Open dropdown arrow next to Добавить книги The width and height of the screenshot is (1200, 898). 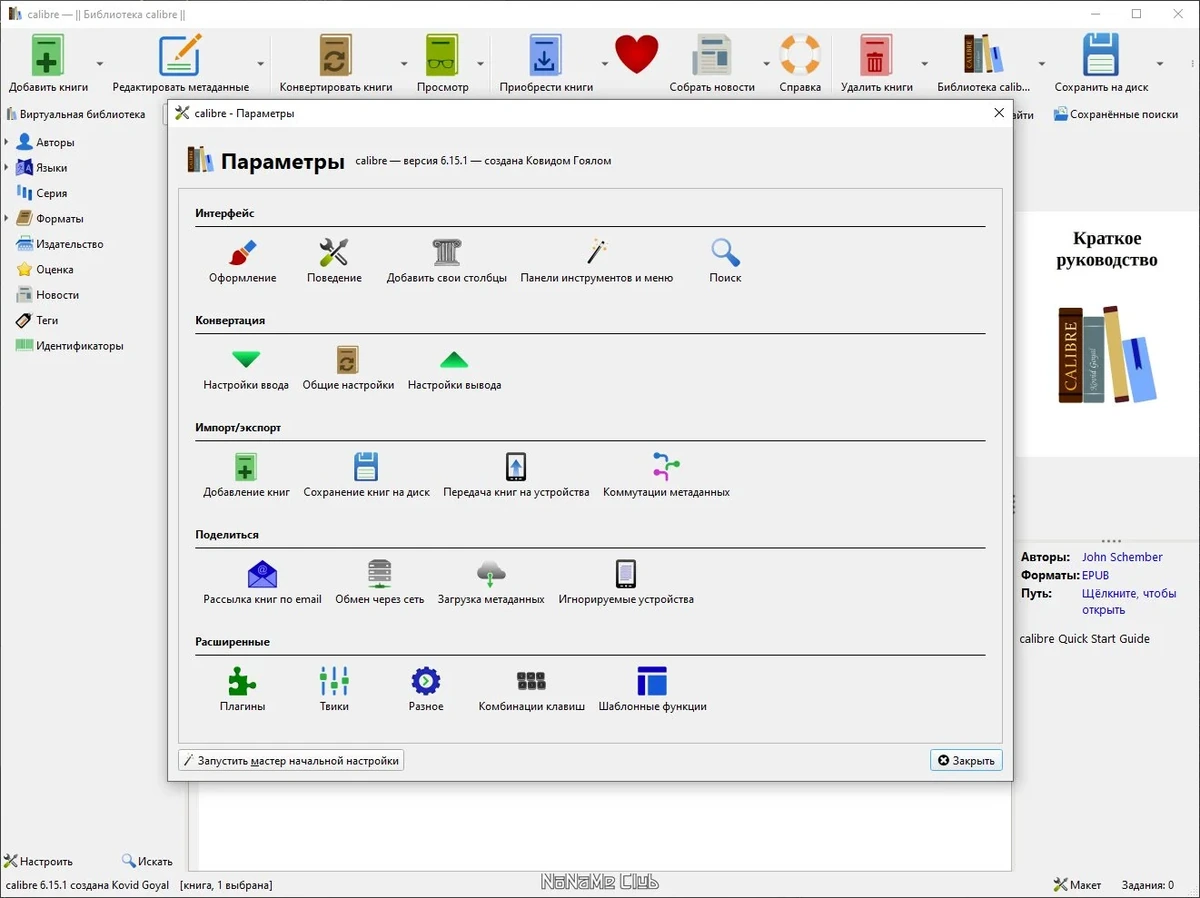(100, 63)
